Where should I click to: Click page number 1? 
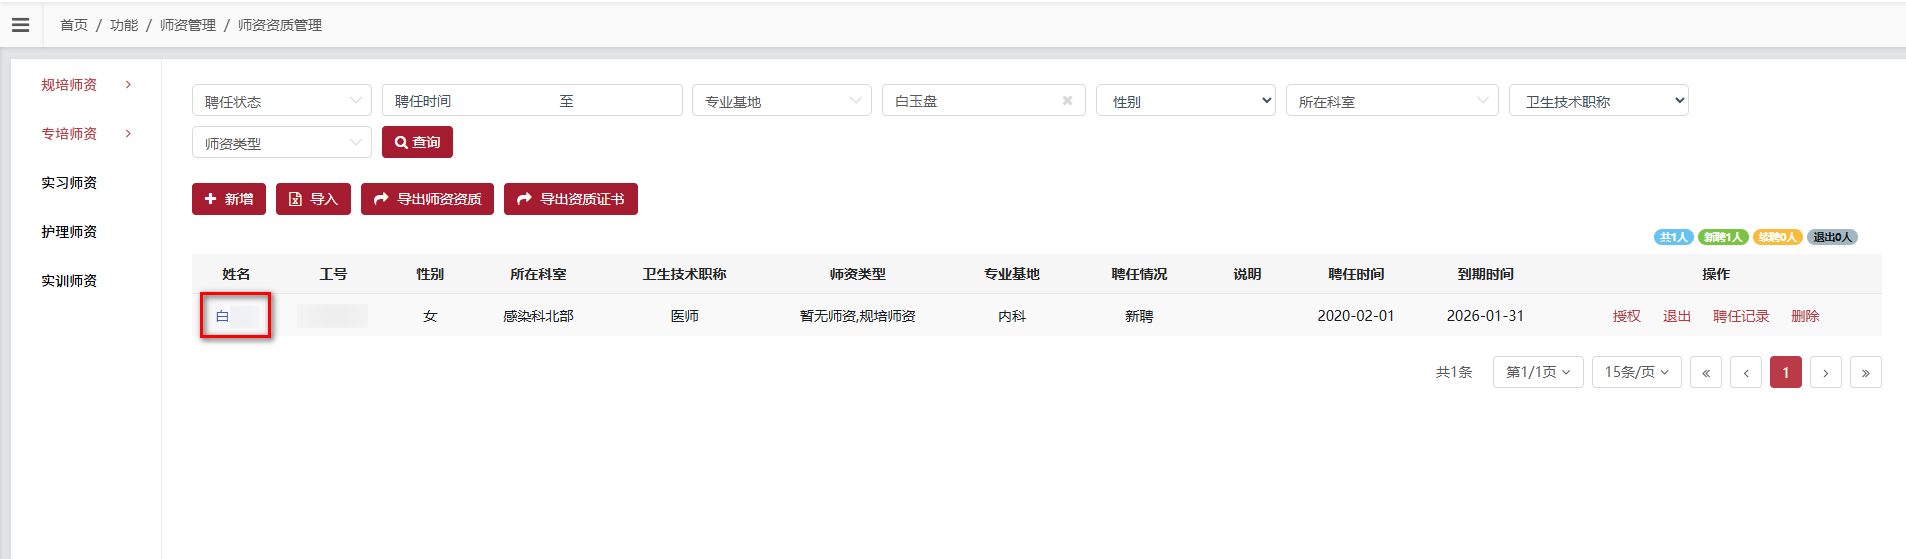(1786, 372)
